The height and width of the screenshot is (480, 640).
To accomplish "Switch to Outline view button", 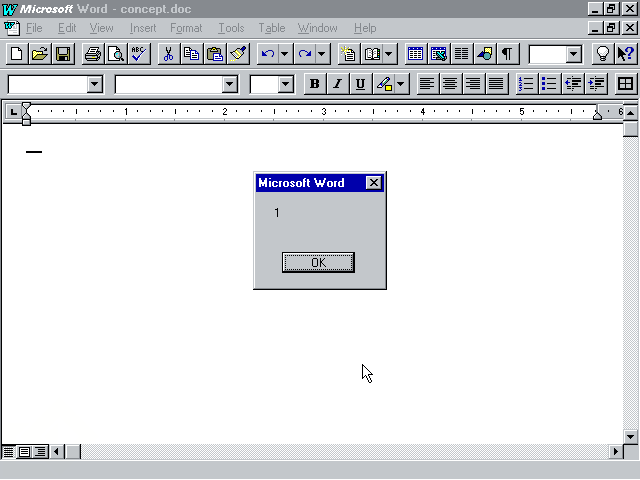I will point(40,451).
